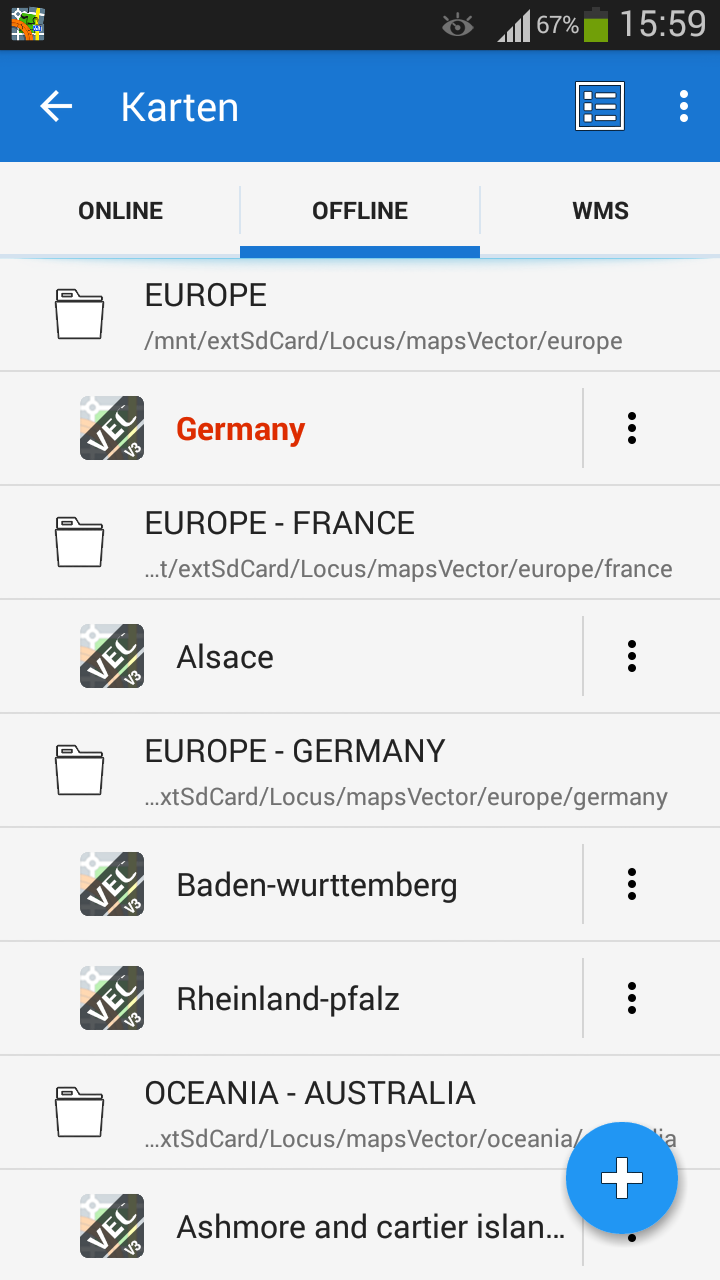Tap the OCEANIA - AUSTRALIA folder icon
This screenshot has height=1280, width=720.
pos(80,1112)
